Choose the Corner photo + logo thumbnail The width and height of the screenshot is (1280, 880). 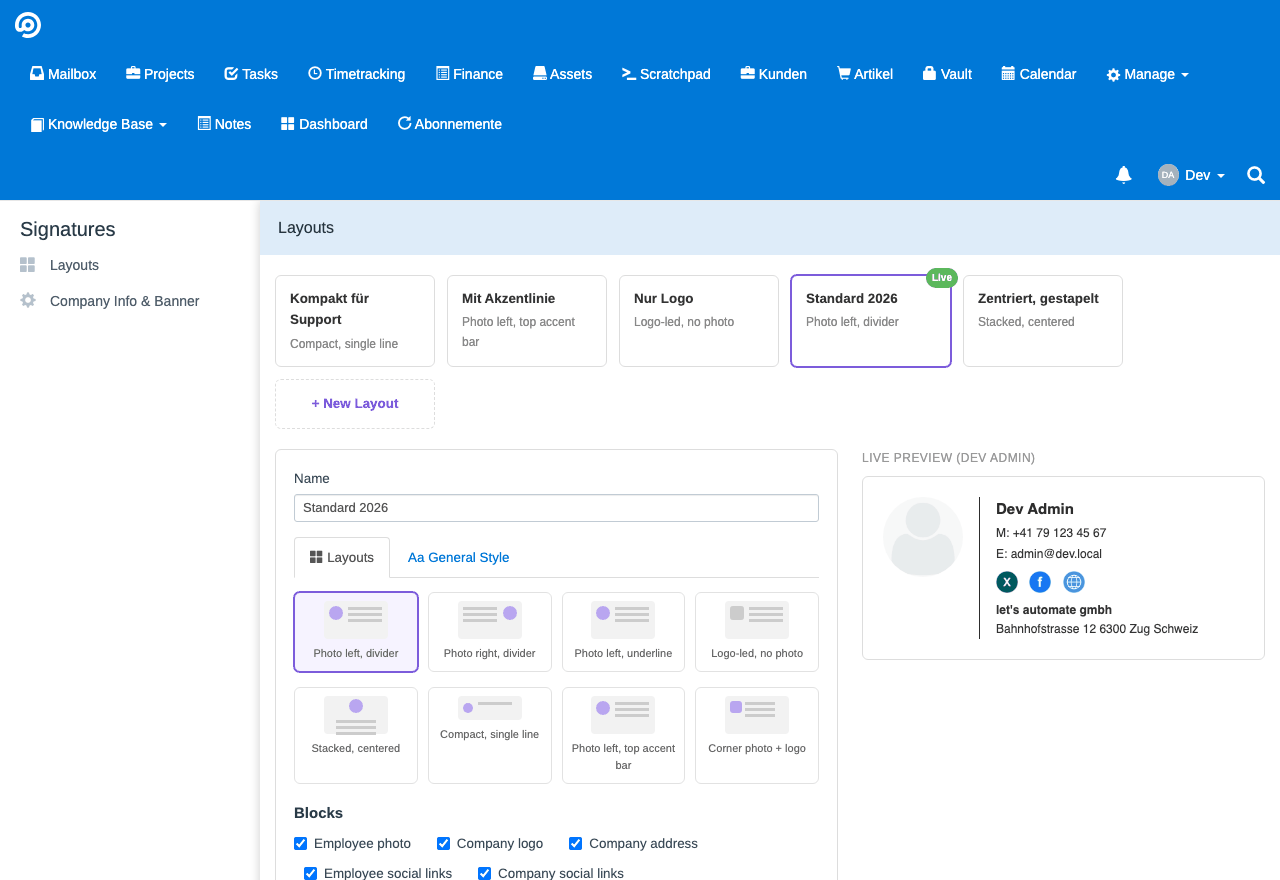click(x=757, y=735)
